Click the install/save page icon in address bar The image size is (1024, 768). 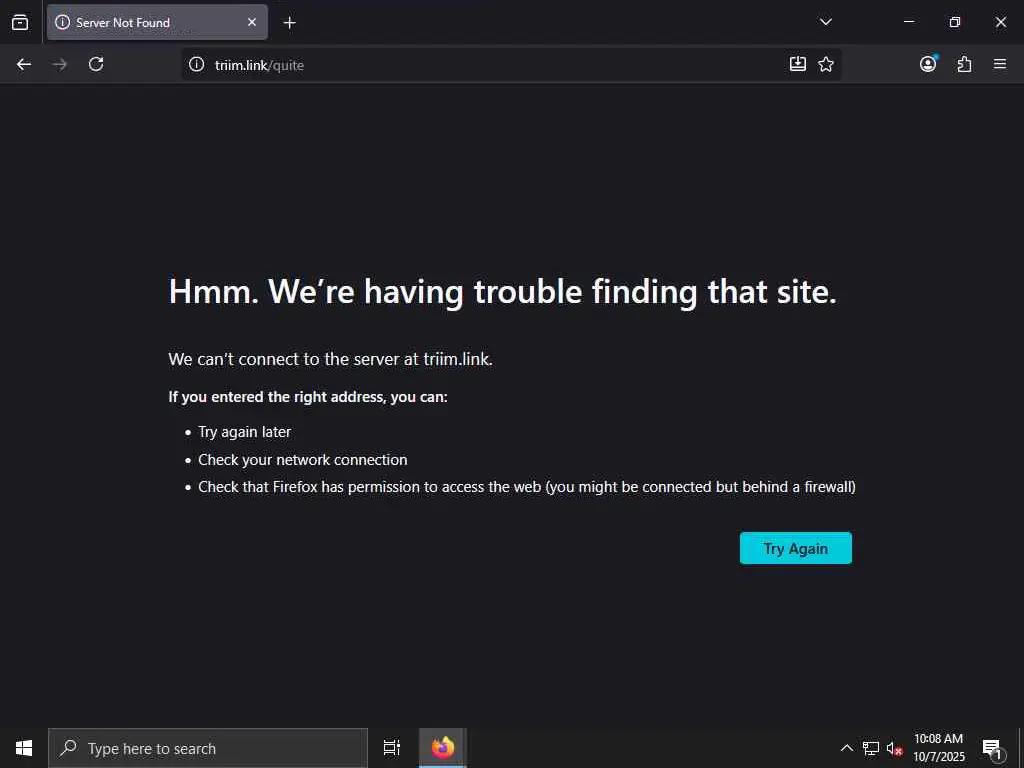(797, 64)
